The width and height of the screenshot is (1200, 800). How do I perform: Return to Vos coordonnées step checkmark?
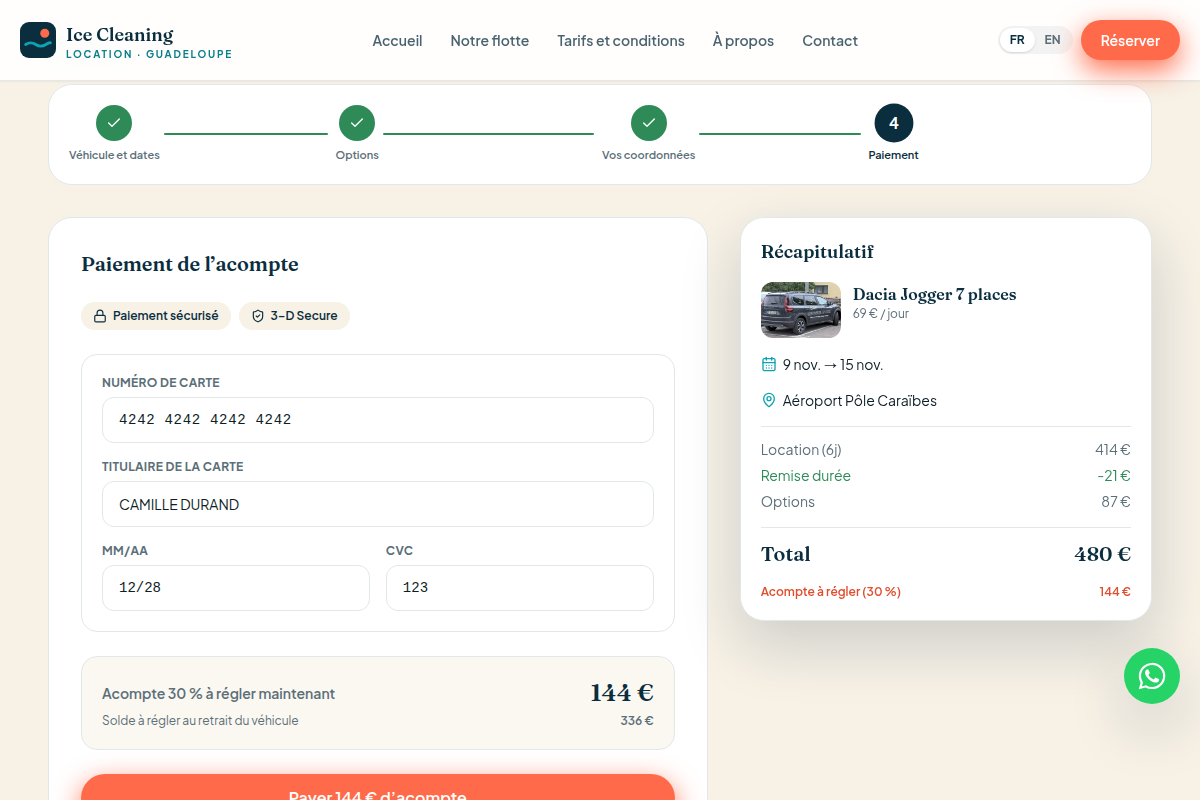(x=649, y=123)
